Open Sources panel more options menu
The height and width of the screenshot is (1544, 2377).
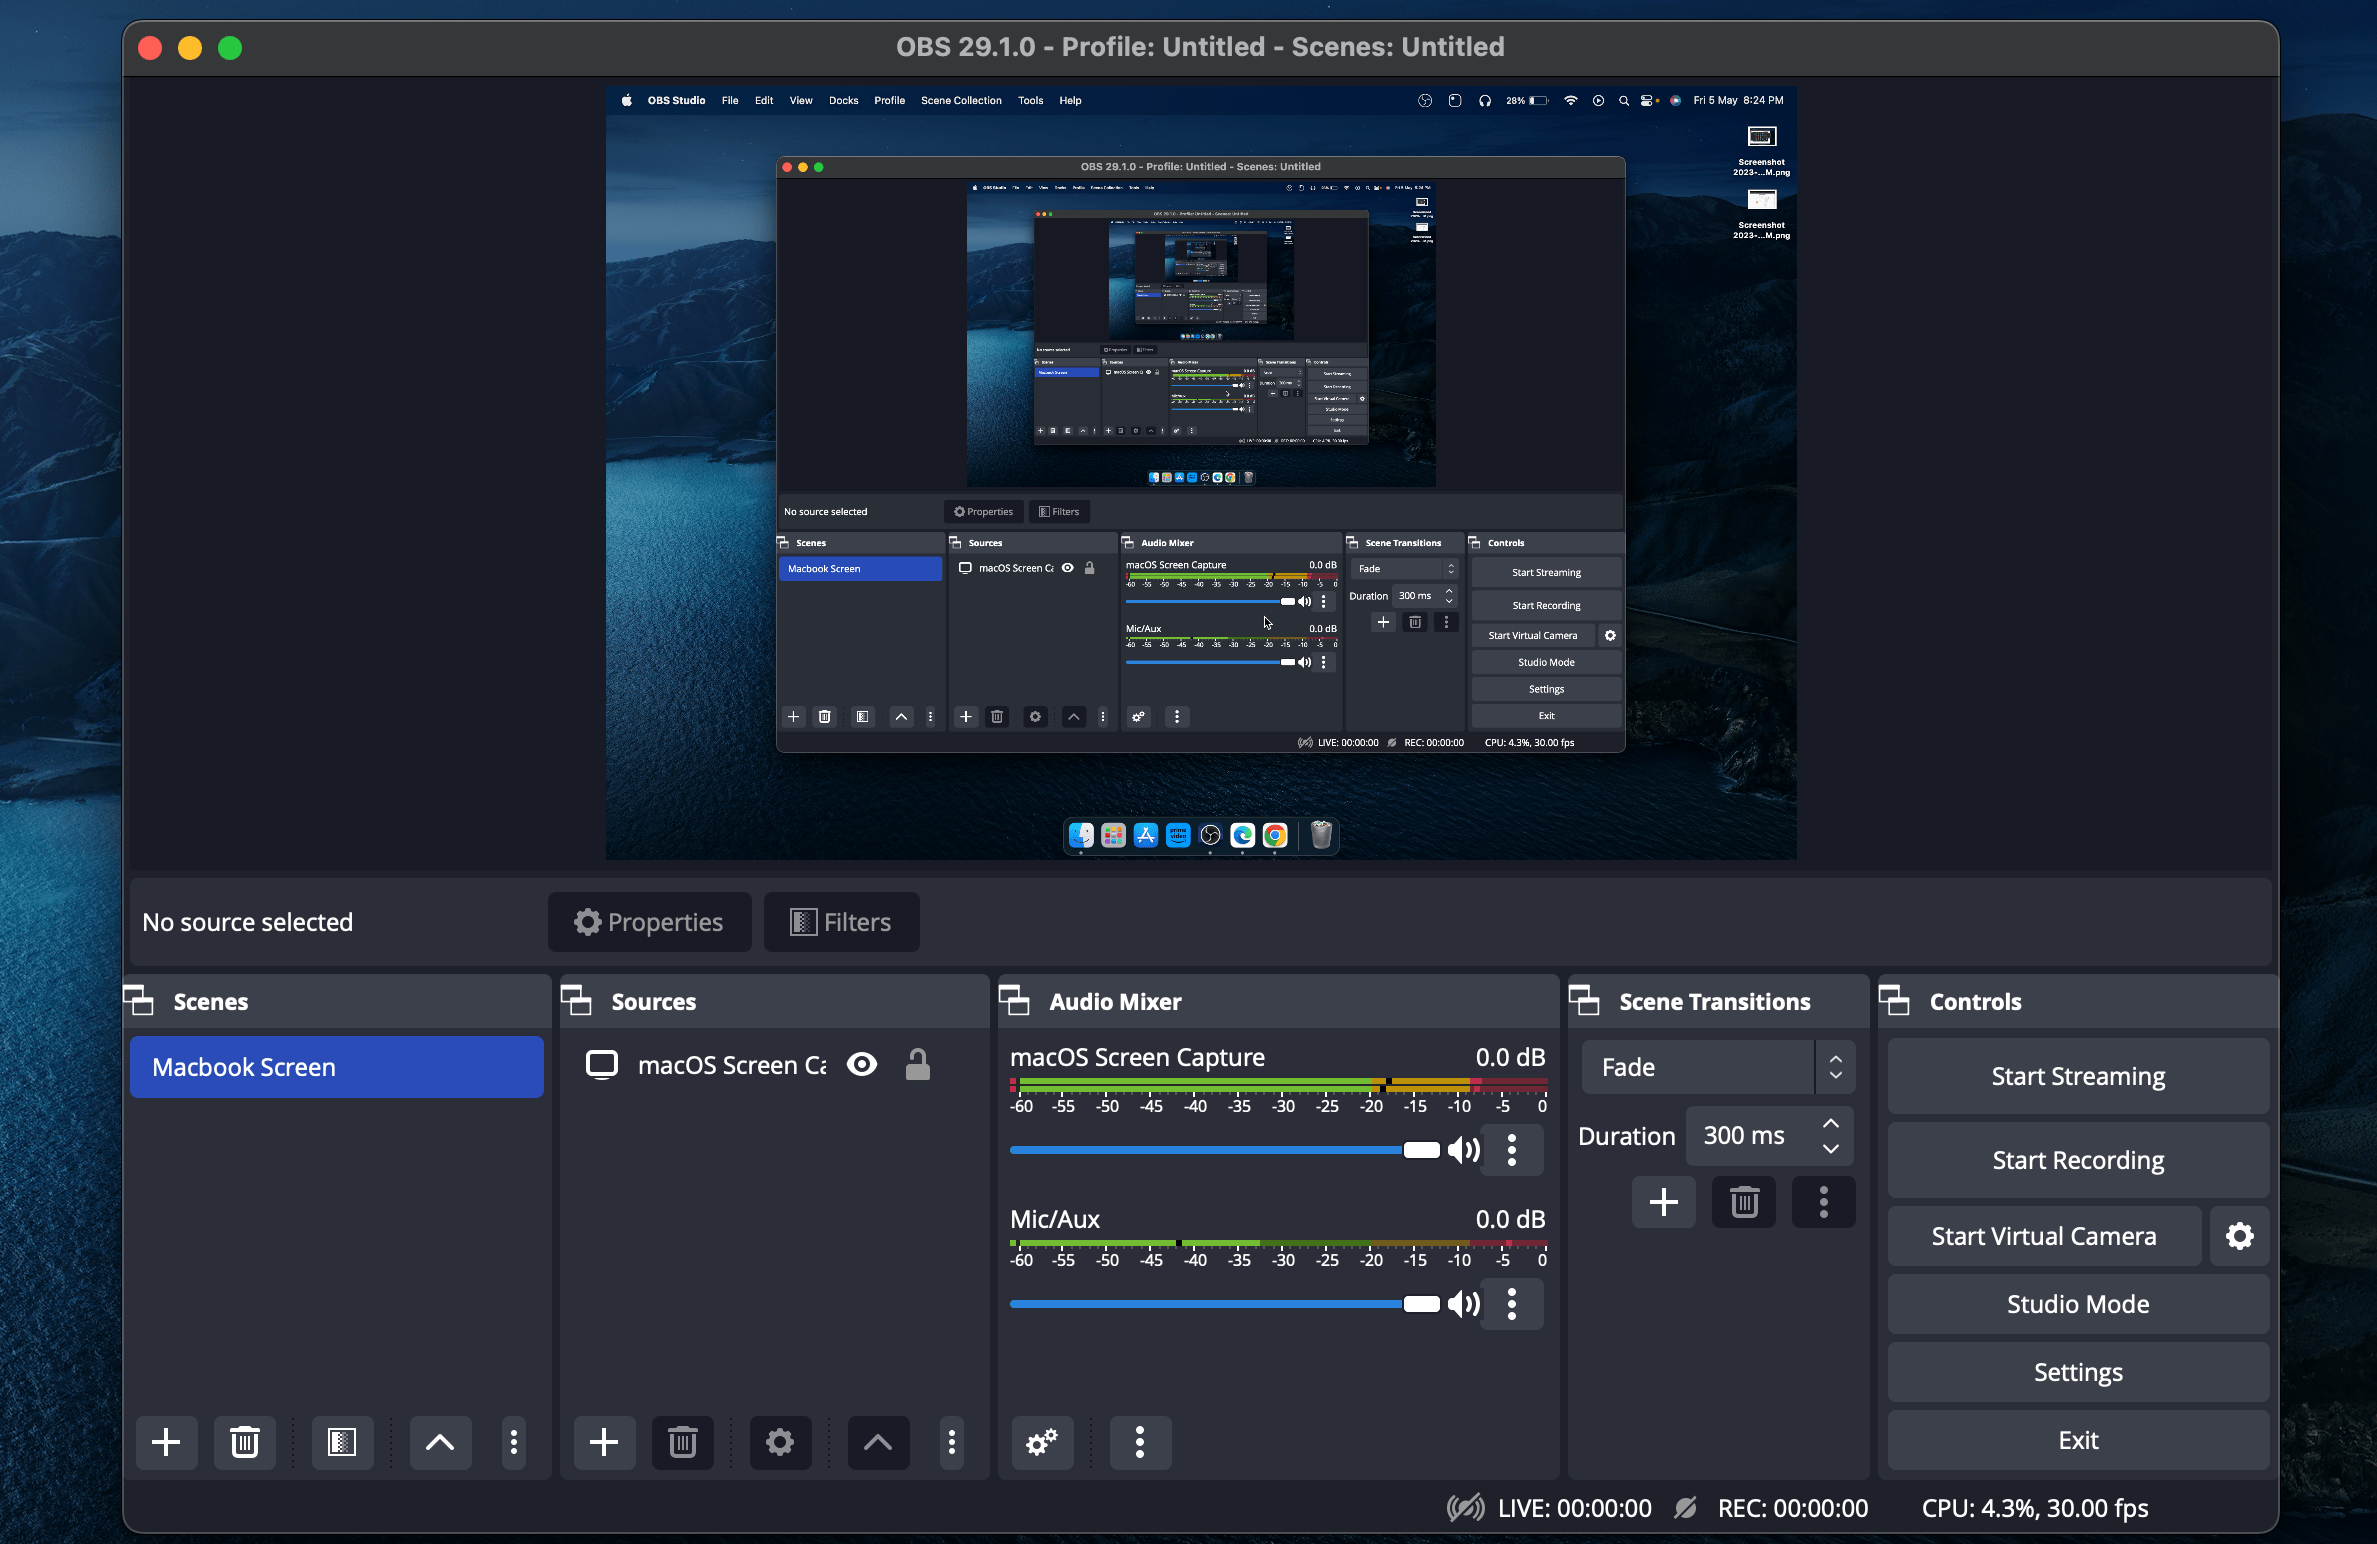click(952, 1442)
